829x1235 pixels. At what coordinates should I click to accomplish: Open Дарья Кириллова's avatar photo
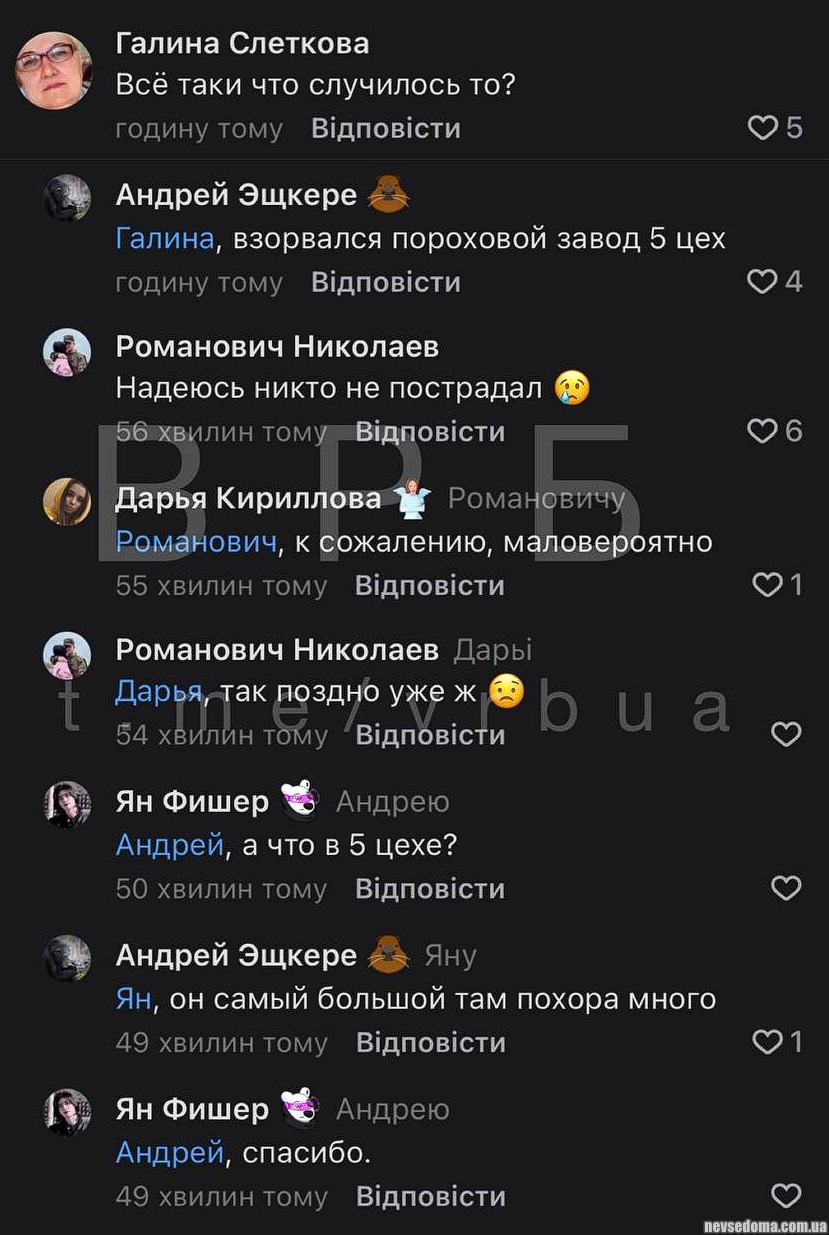click(x=67, y=500)
